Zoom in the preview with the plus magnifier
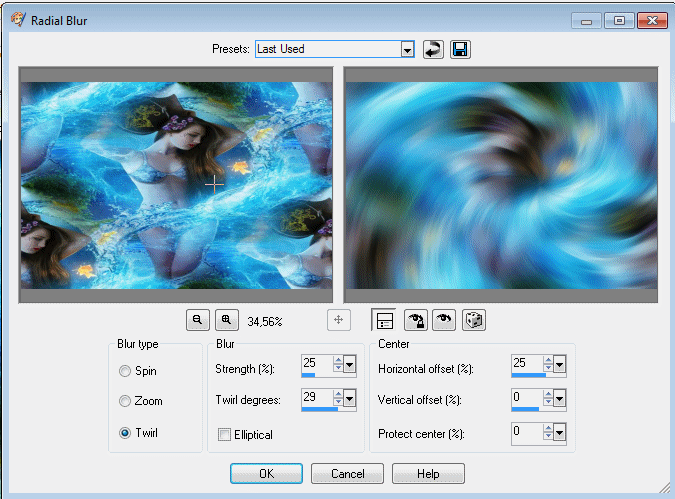Screen dimensions: 675x499 pos(226,320)
